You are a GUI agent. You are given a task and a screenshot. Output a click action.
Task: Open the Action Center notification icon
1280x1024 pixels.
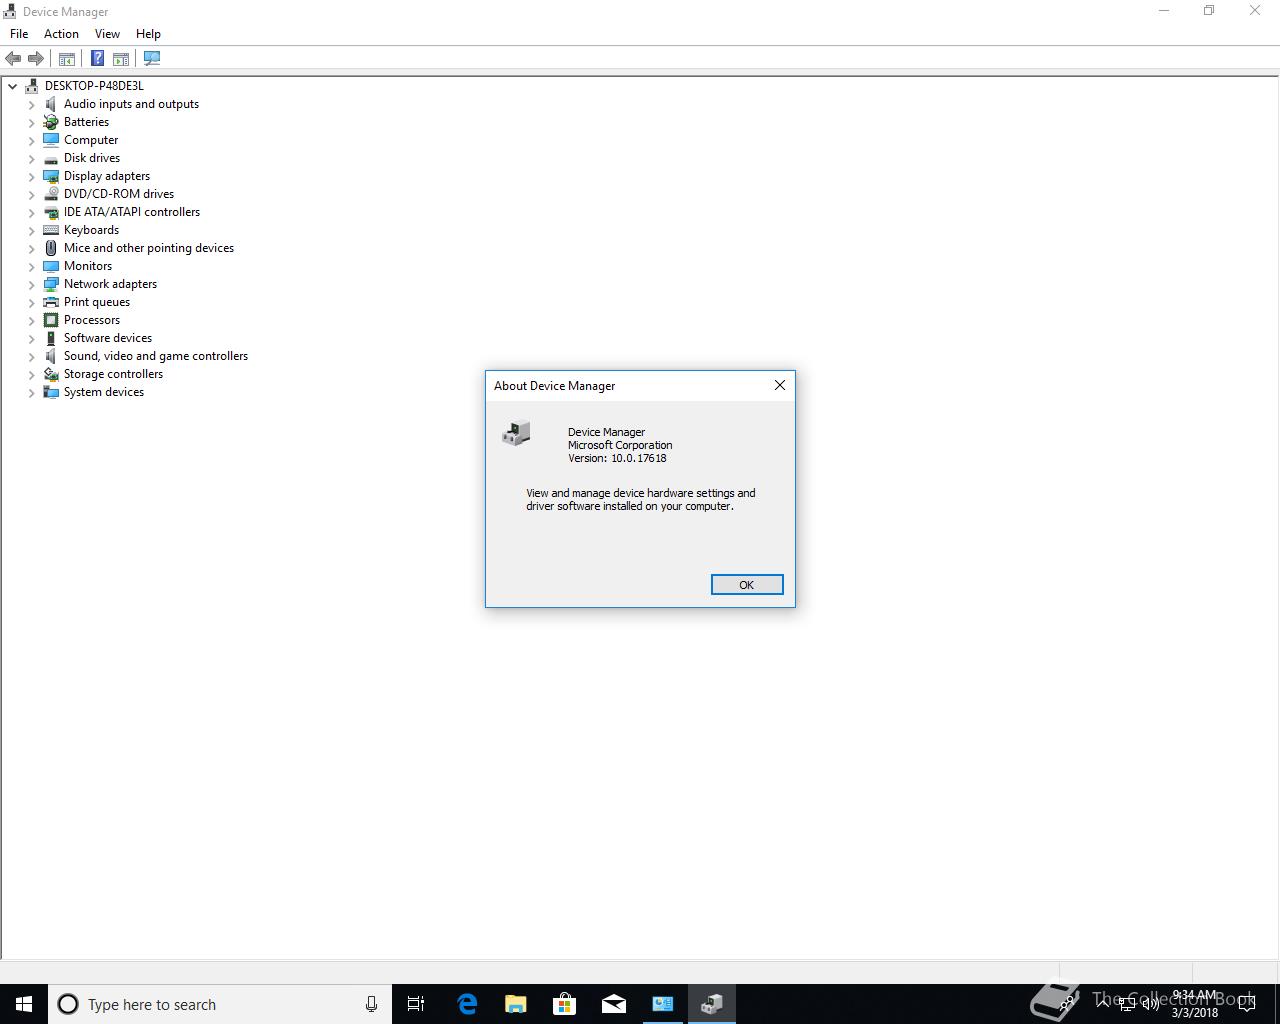(x=1246, y=1004)
